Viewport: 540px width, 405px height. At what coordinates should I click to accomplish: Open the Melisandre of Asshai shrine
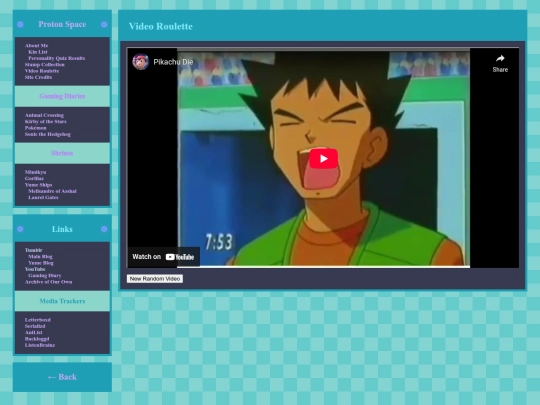tap(52, 191)
